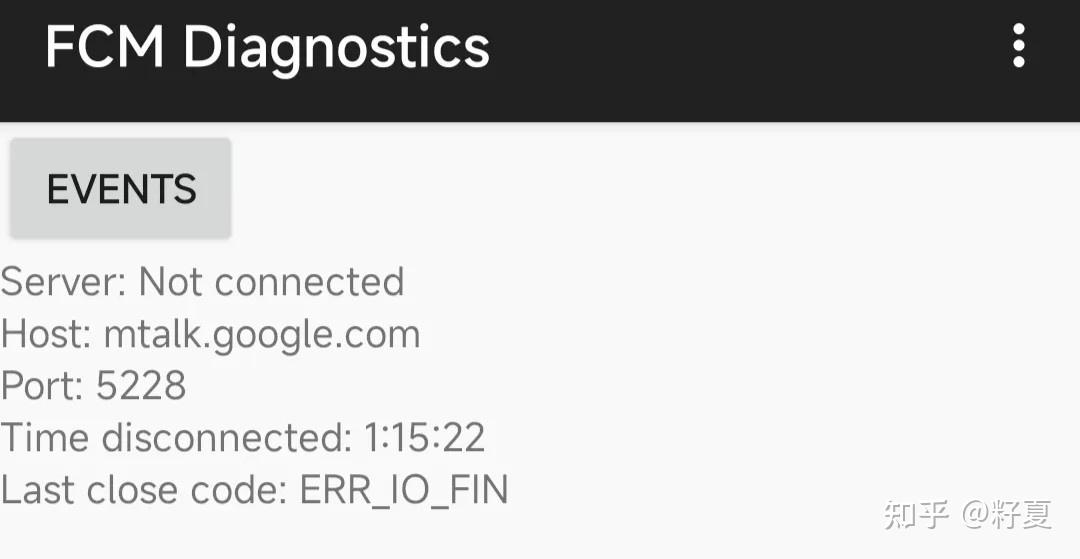Click the "Port:" label

click(x=42, y=387)
